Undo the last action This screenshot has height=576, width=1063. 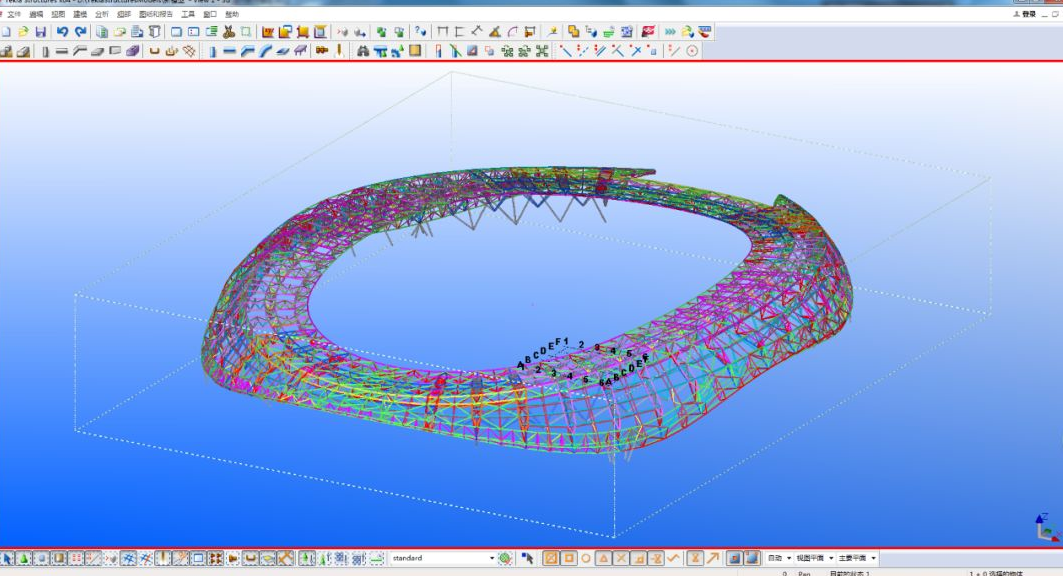[x=62, y=32]
